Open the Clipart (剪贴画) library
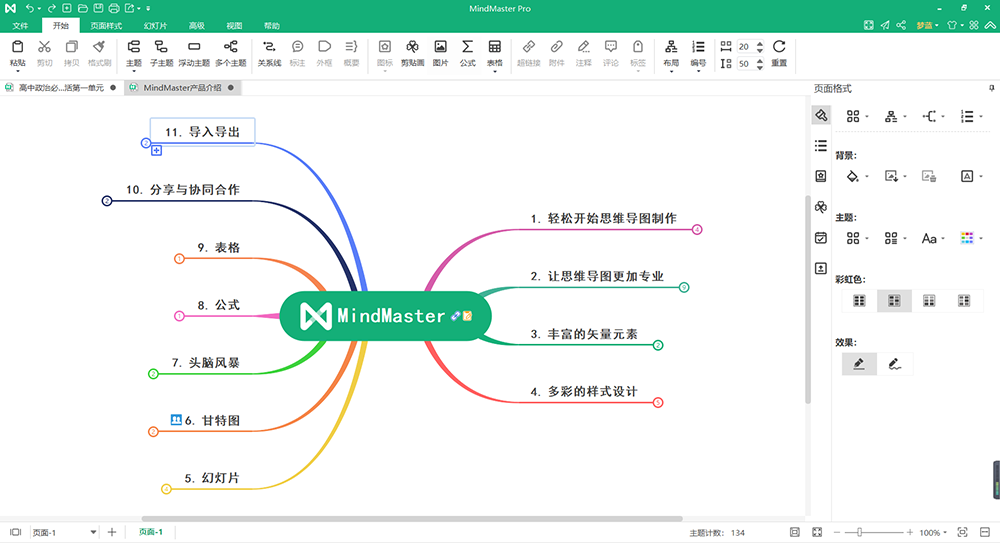This screenshot has height=543, width=1000. pos(413,53)
